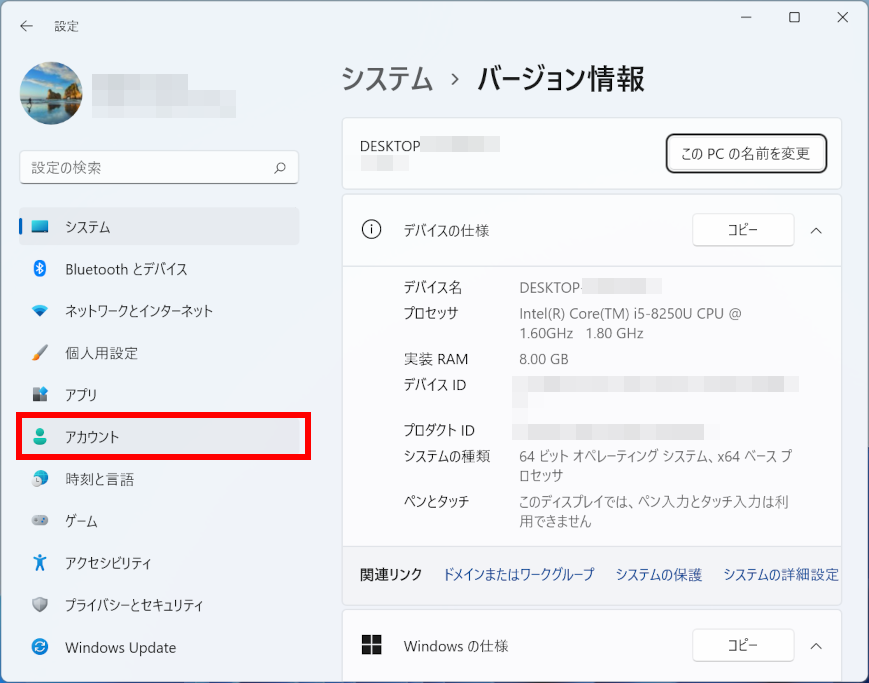Click the Windows logo icon beside Windows の仕様
The width and height of the screenshot is (869, 683).
(x=371, y=645)
